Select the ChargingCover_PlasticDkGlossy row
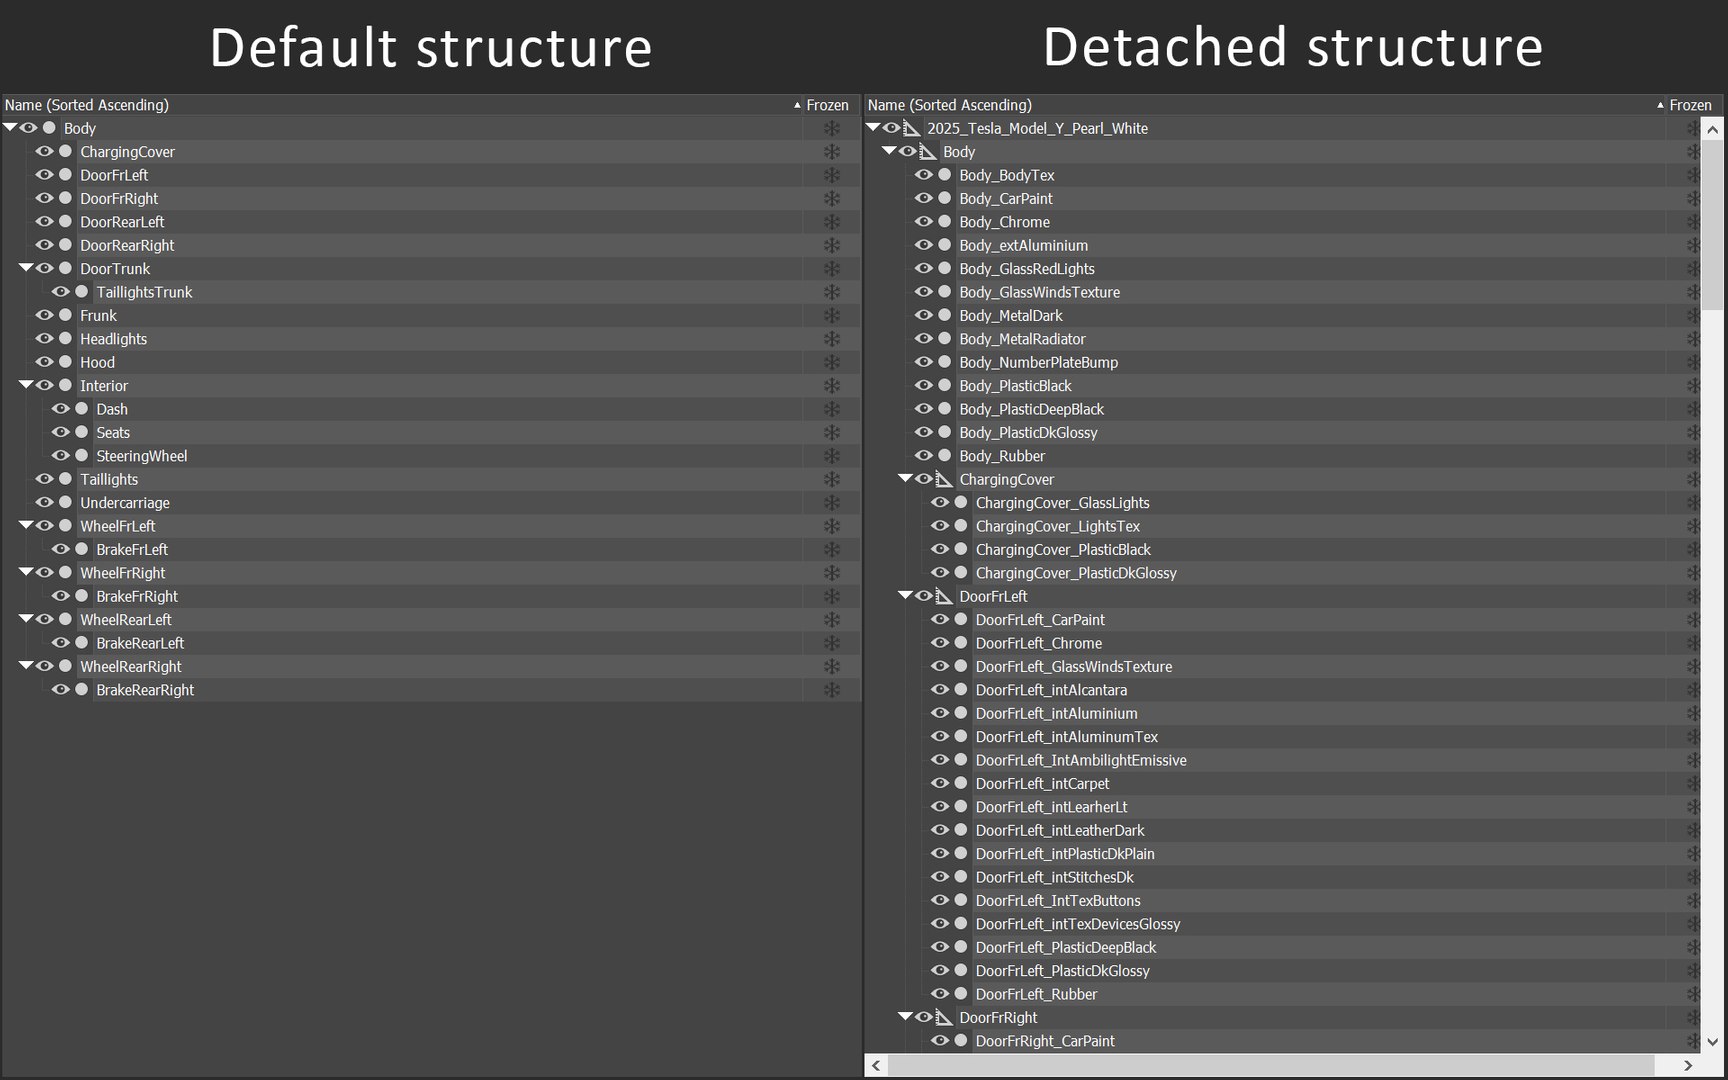 tap(1283, 573)
